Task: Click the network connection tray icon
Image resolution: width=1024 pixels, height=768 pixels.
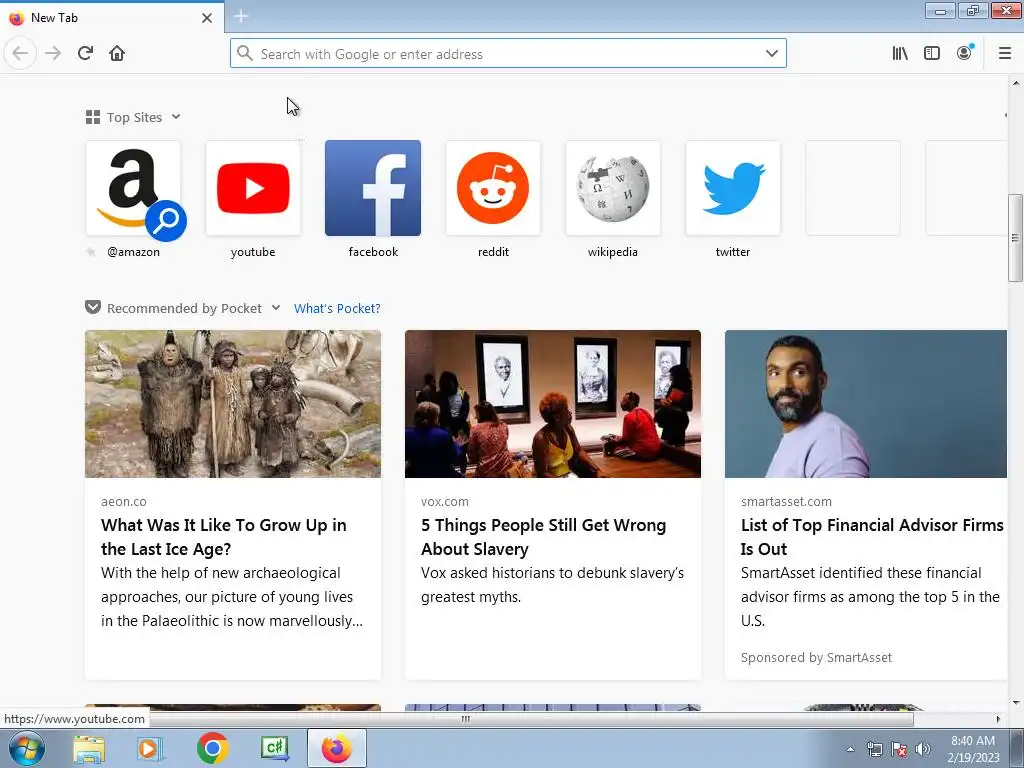Action: point(874,749)
